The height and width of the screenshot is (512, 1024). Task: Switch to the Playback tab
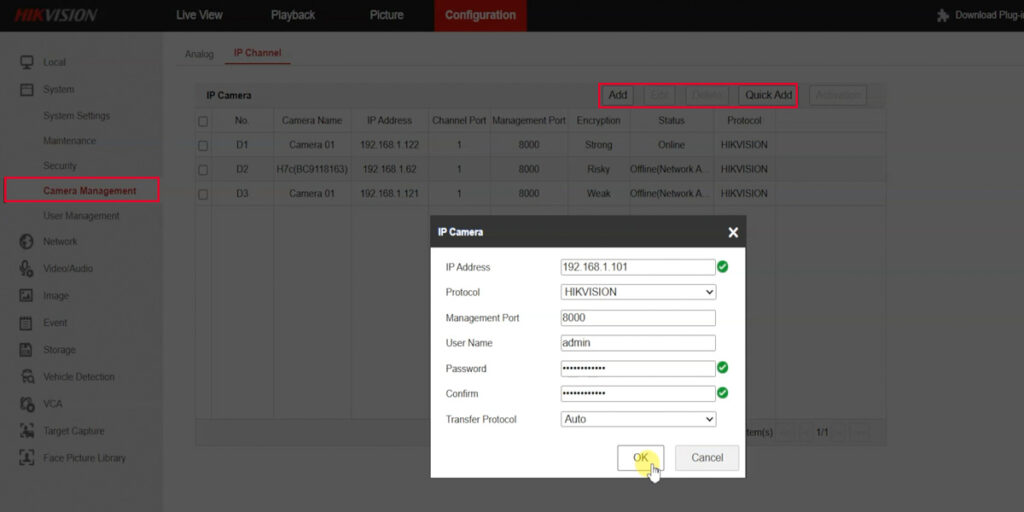[x=292, y=15]
